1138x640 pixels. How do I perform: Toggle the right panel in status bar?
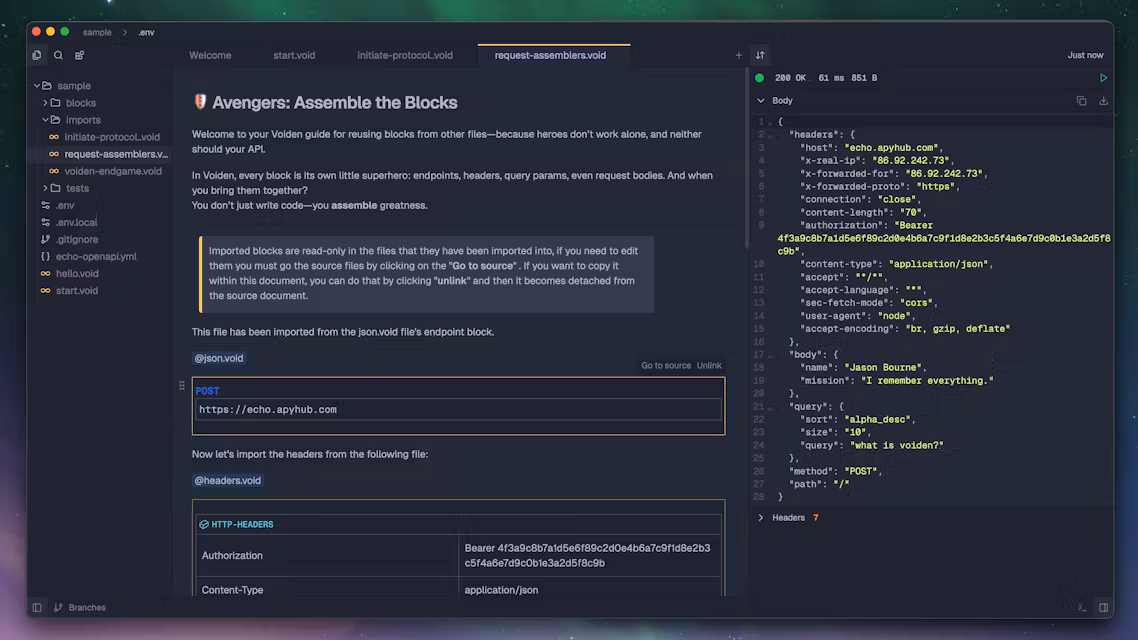(1103, 607)
